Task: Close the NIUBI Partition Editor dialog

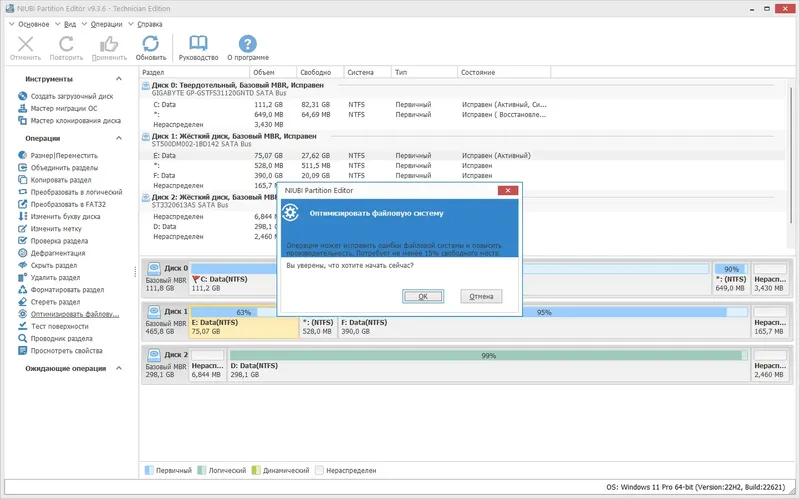Action: 508,190
